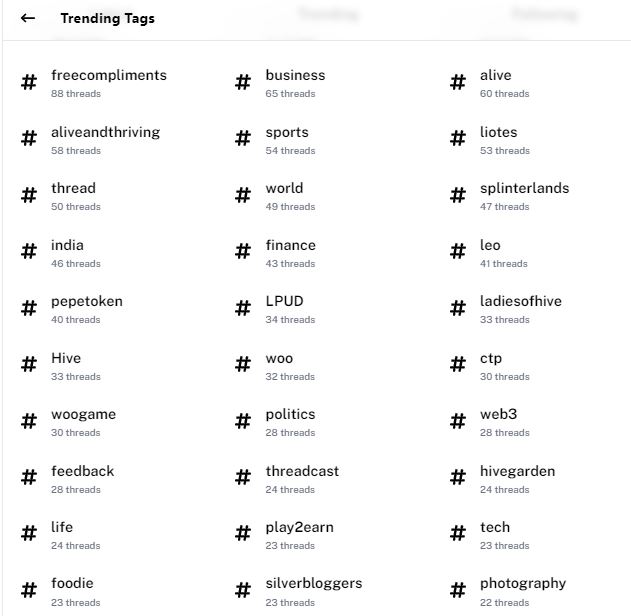Open the silverbloggers tag
Viewport: 631px width, 616px height.
314,584
